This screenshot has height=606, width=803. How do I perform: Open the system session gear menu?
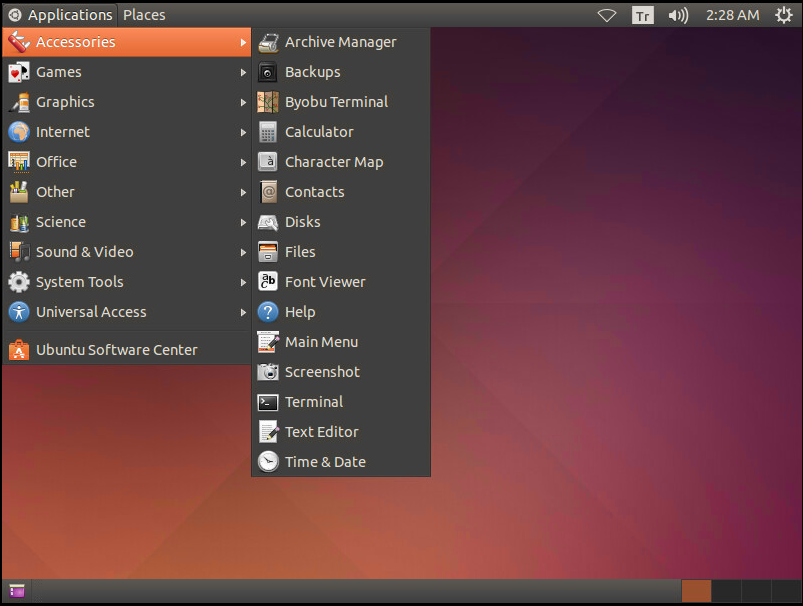784,15
